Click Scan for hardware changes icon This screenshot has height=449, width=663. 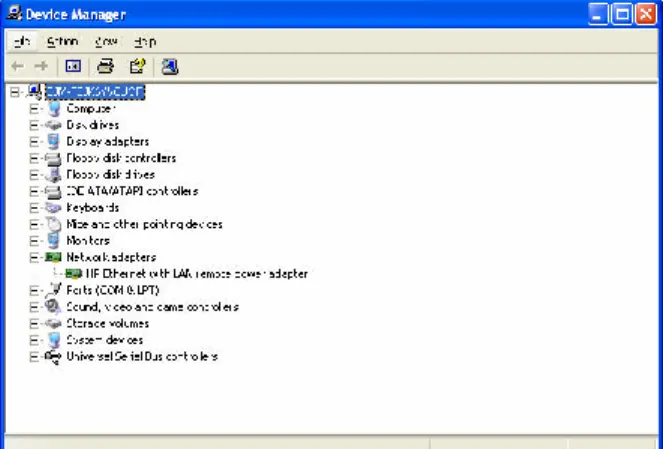click(170, 66)
